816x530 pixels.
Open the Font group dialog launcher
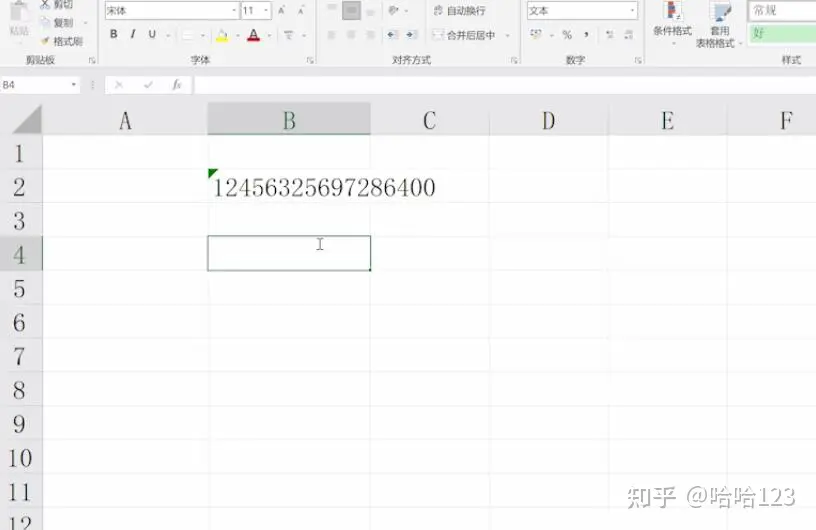[310, 60]
